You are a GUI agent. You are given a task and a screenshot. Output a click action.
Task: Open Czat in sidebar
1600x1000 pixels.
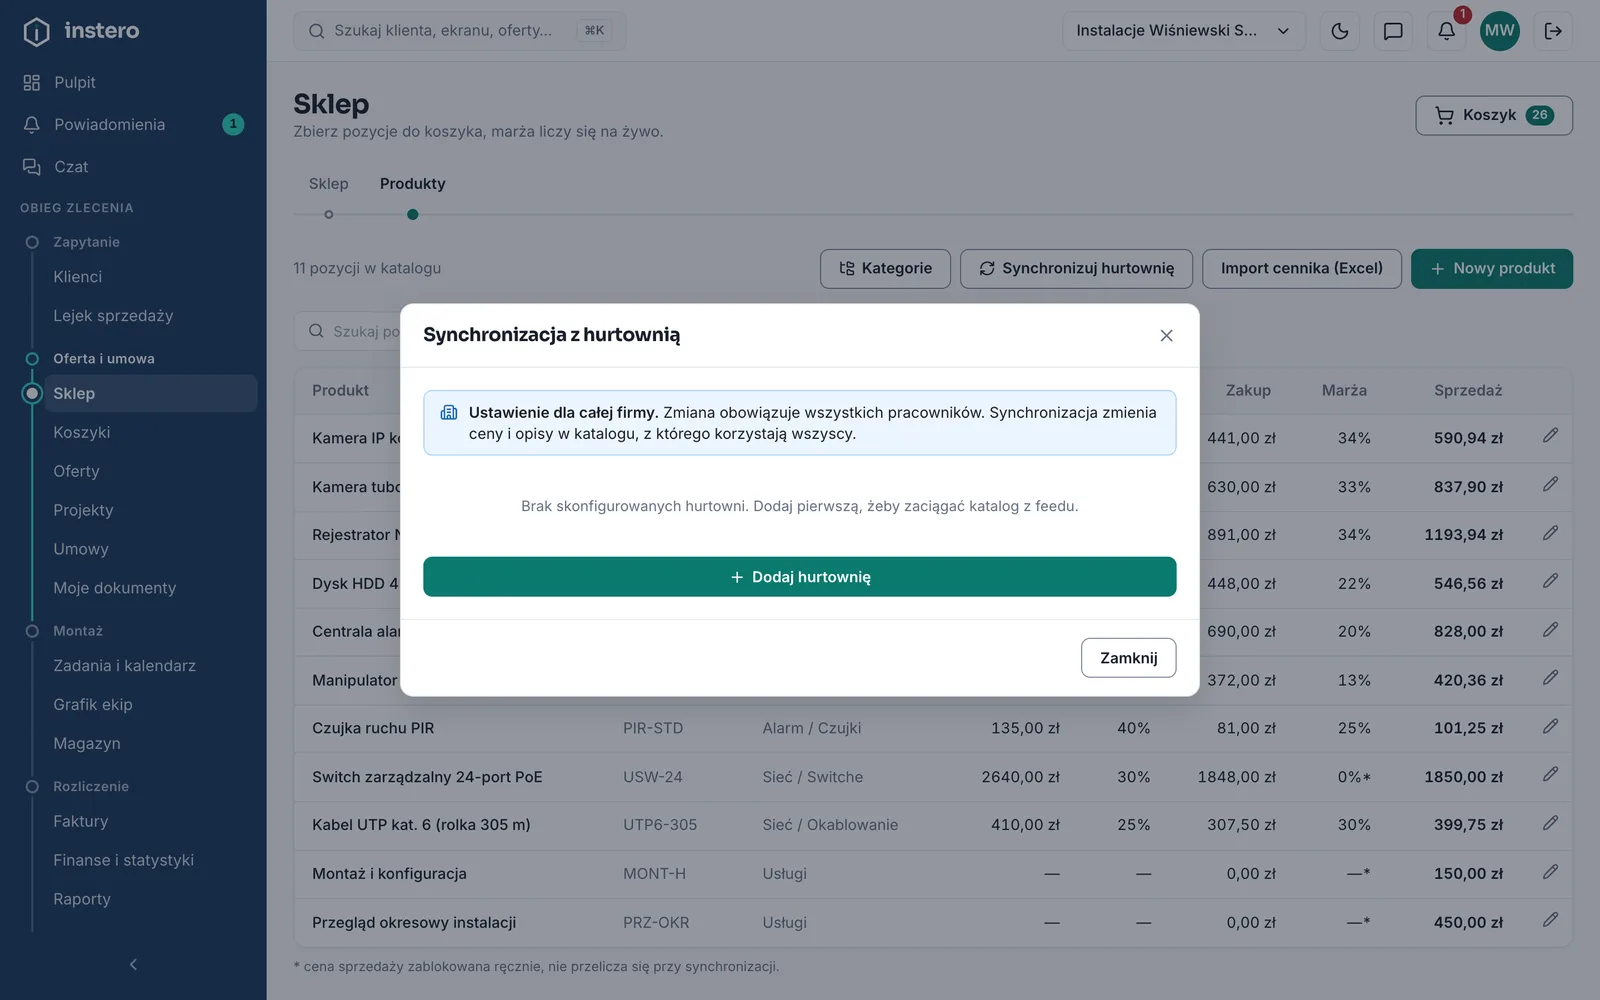coord(133,166)
